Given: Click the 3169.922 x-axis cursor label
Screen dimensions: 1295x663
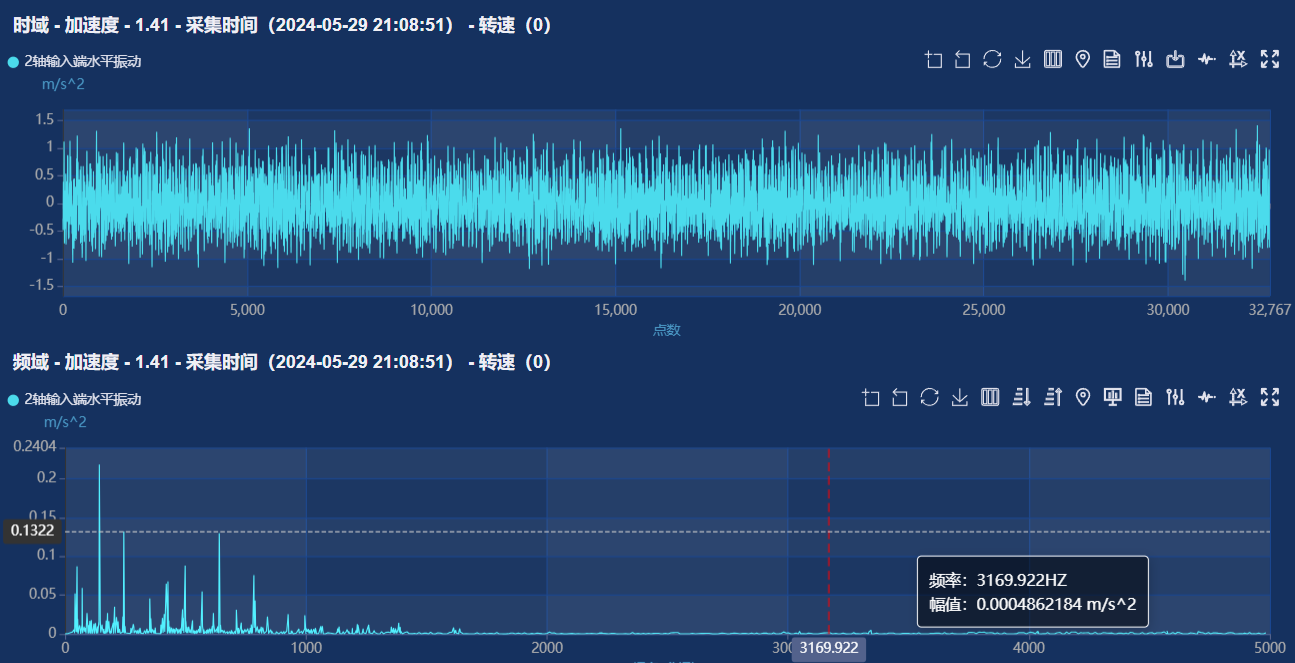Looking at the screenshot, I should click(828, 647).
